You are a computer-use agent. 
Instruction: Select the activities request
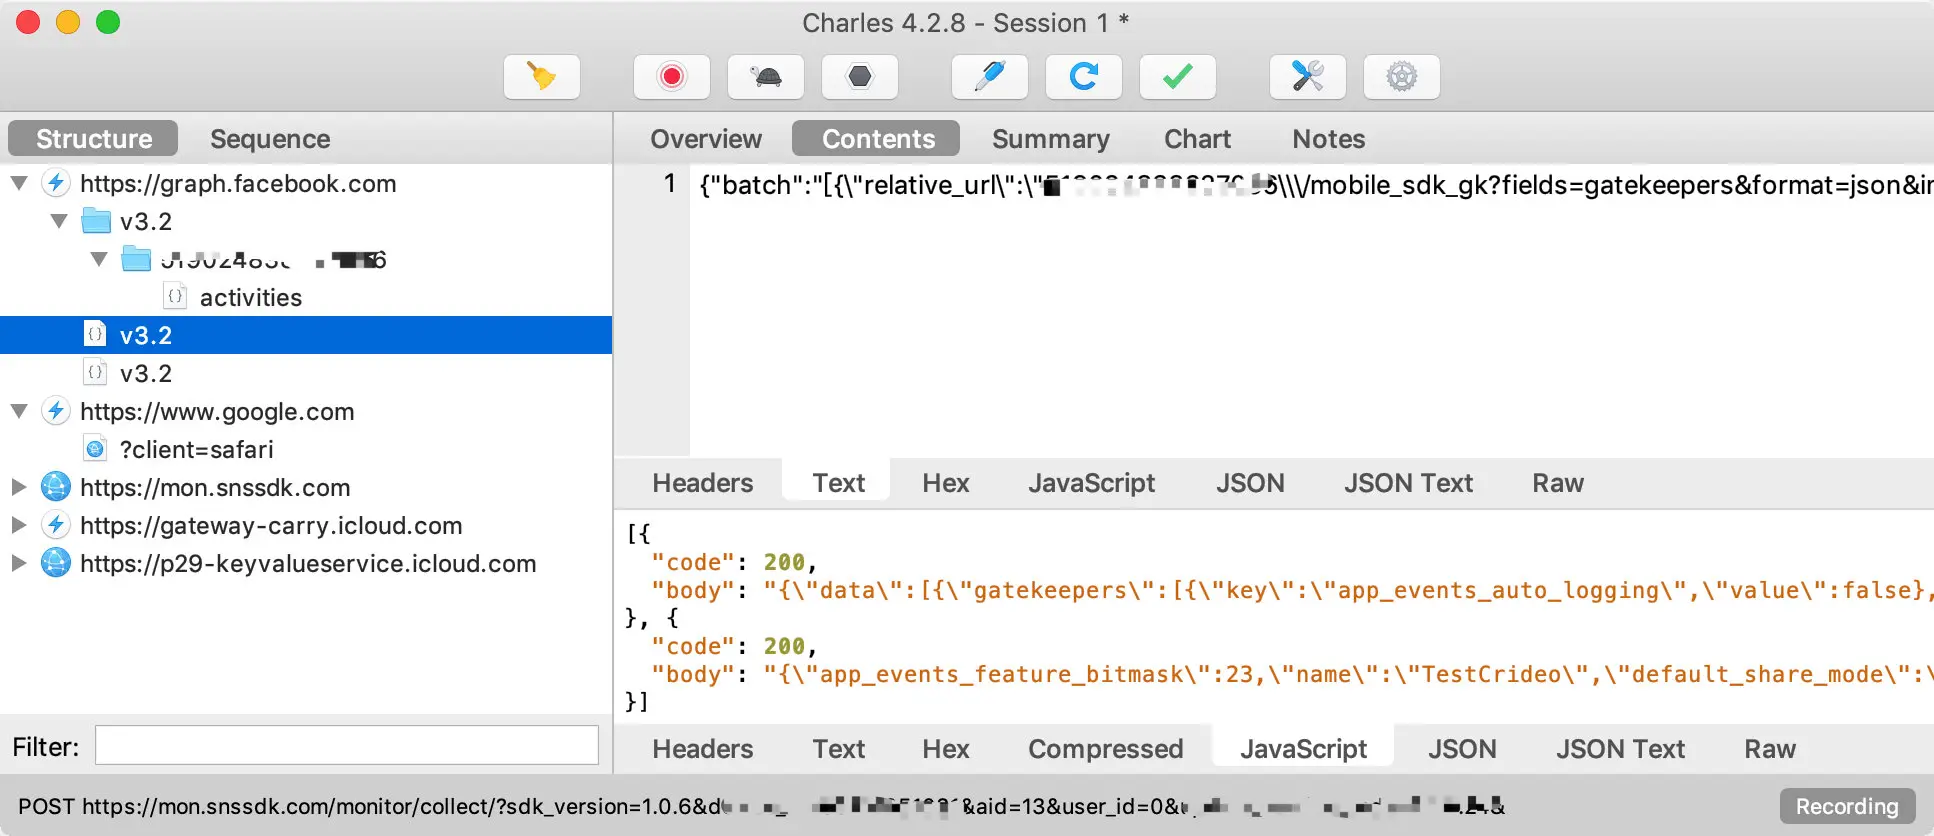click(x=250, y=297)
